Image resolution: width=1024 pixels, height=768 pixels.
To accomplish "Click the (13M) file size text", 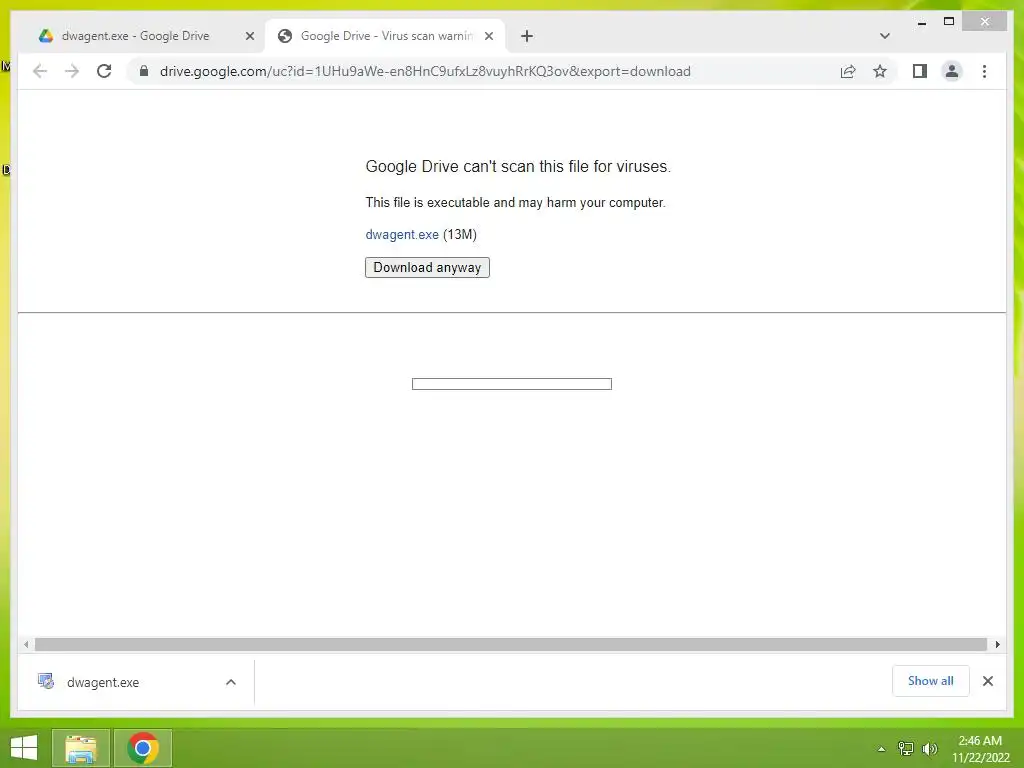I will (460, 234).
